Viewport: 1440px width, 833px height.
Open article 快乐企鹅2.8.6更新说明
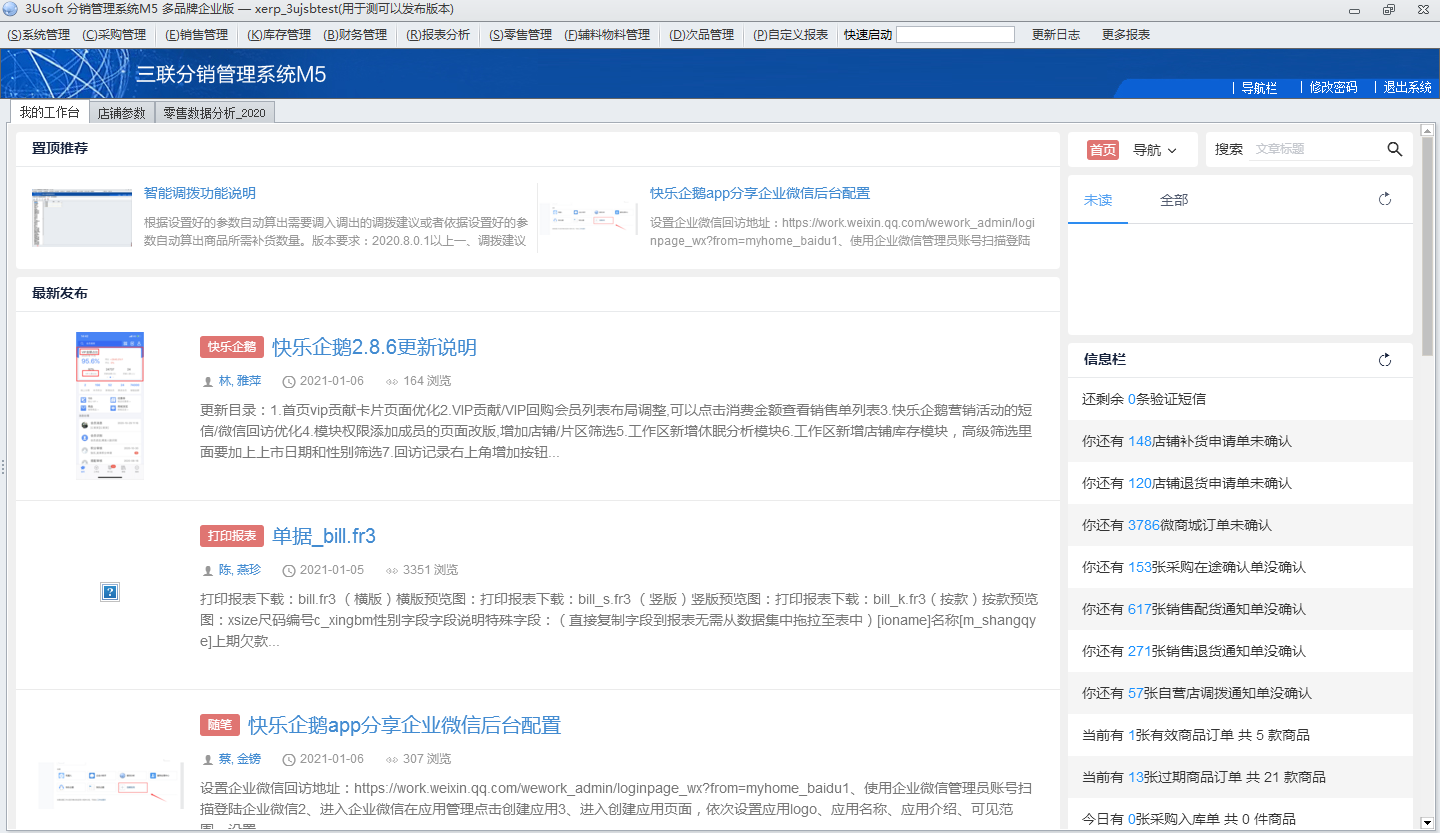(x=374, y=347)
